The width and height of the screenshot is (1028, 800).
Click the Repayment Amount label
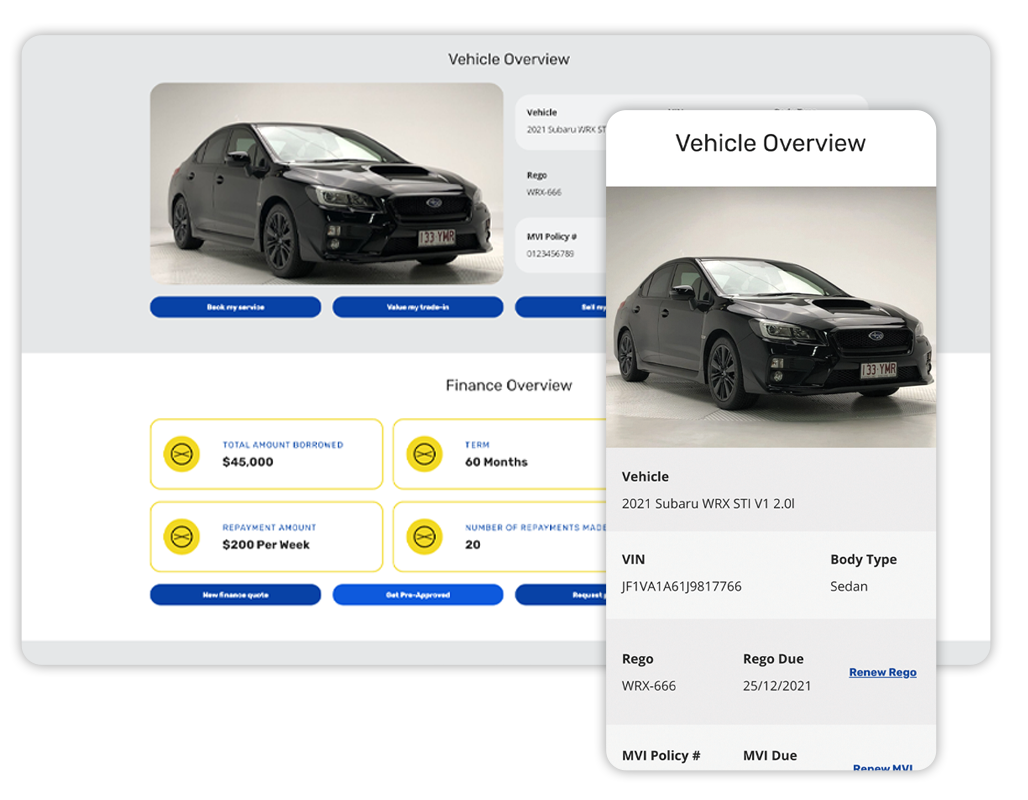[x=269, y=527]
